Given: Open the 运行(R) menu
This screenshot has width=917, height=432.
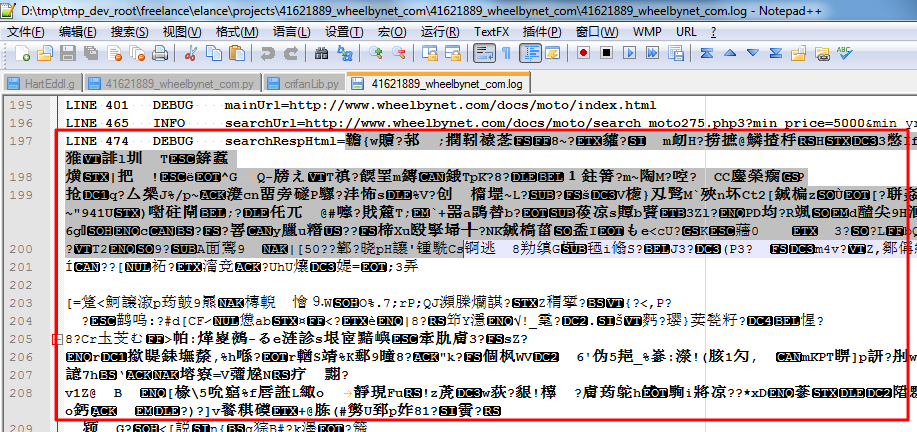Looking at the screenshot, I should tap(440, 31).
